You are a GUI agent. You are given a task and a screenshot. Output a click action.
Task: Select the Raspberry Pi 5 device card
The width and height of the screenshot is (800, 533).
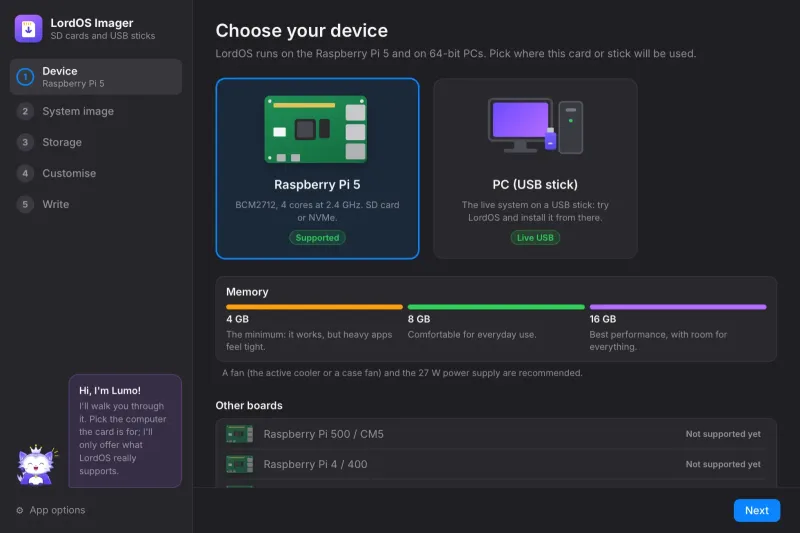(x=317, y=168)
